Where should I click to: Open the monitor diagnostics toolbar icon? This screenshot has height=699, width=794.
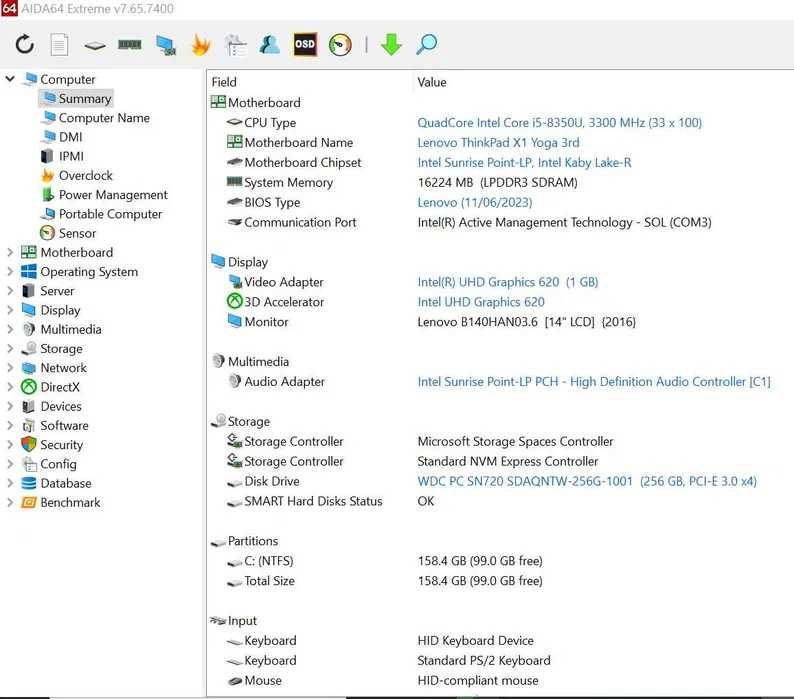[x=166, y=45]
